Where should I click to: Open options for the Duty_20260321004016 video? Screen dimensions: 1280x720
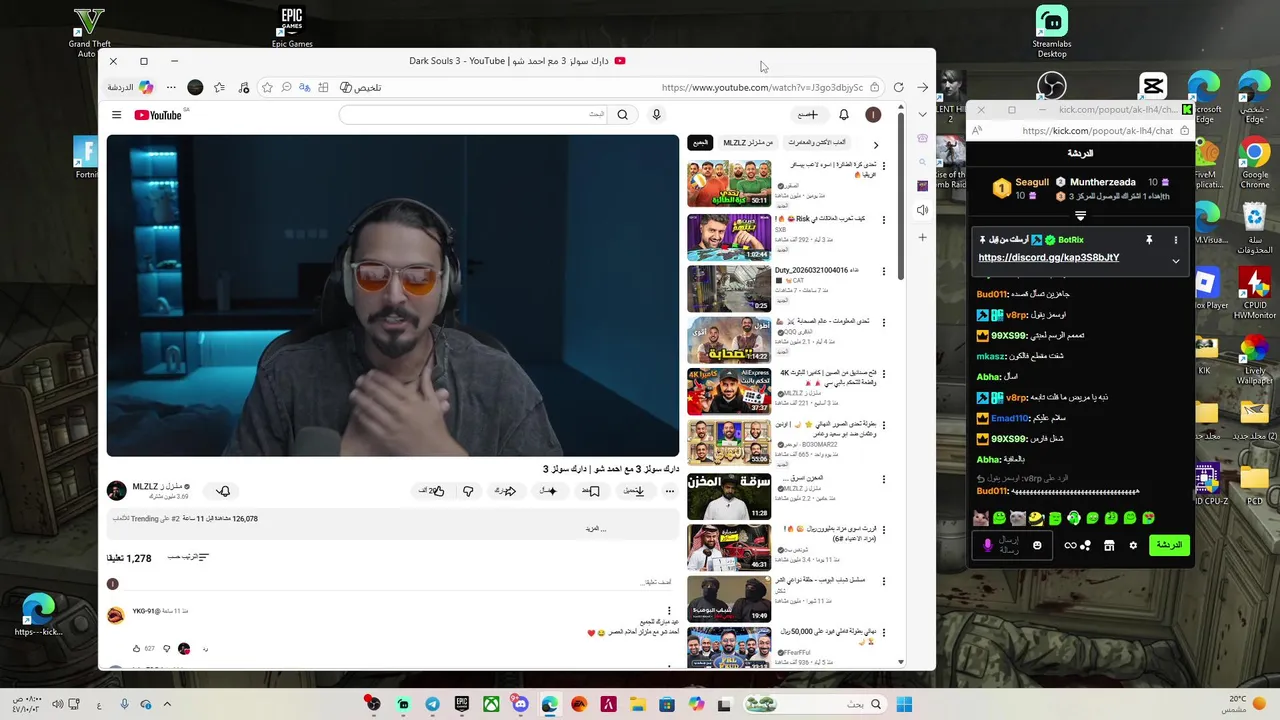pos(883,271)
